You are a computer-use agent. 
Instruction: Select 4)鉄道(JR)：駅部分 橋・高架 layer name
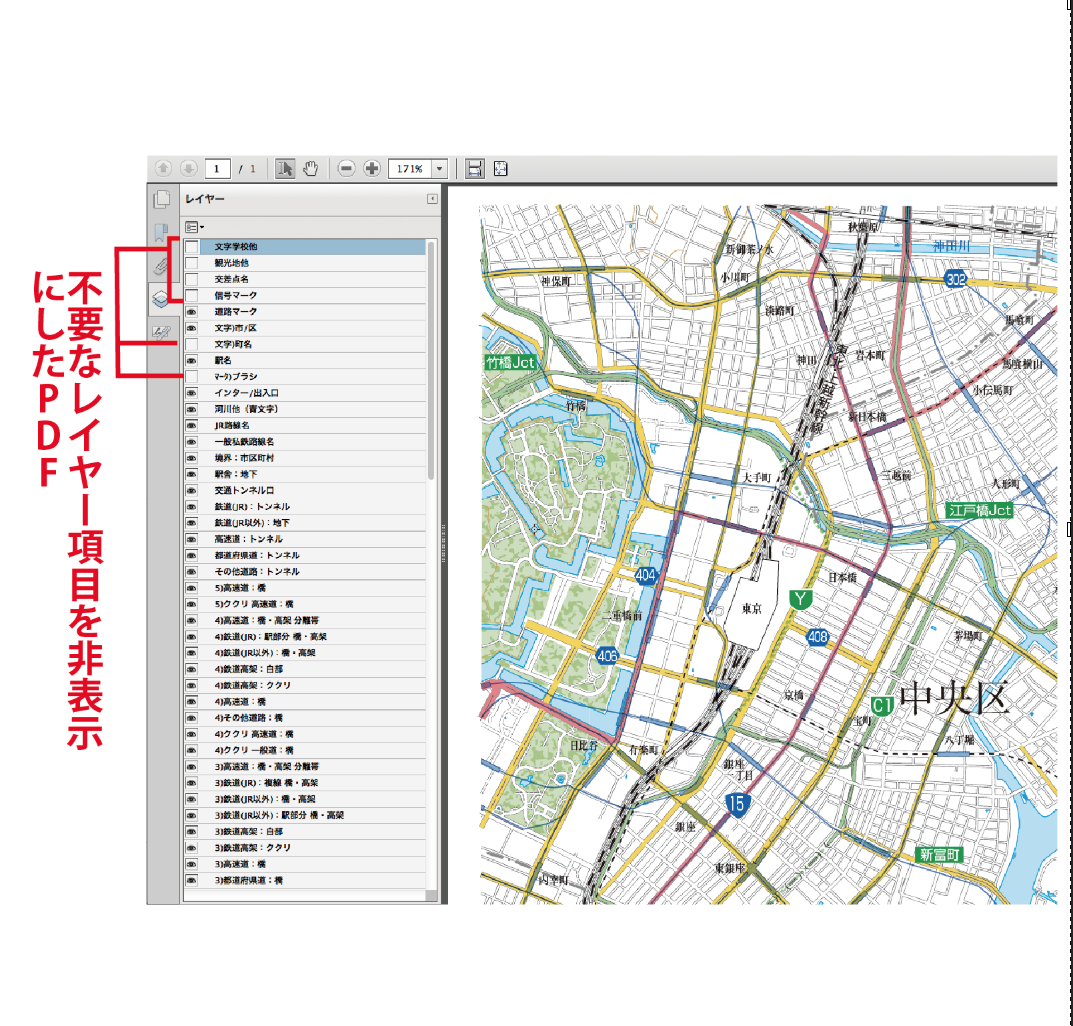[x=270, y=637]
